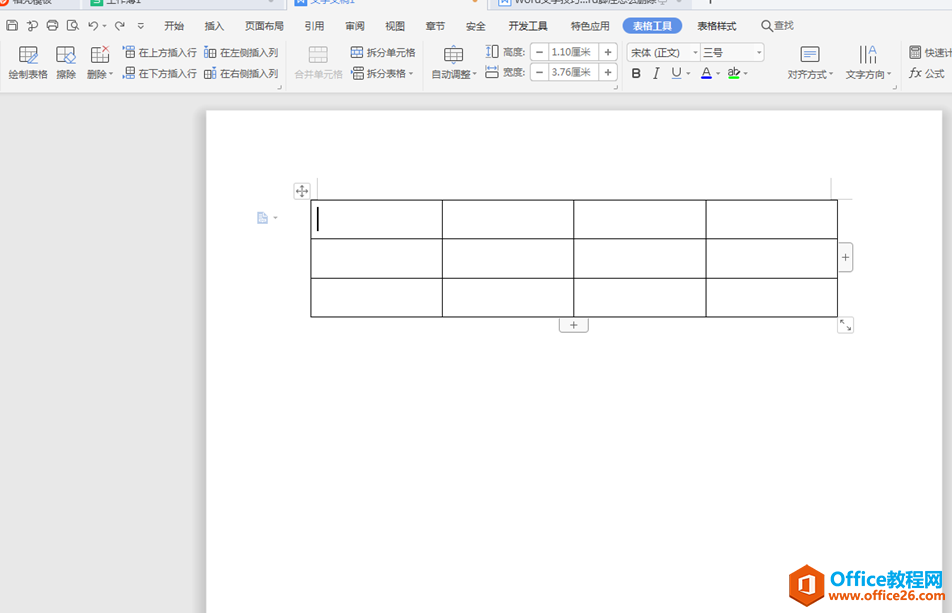
Task: Click the Quick Calculate (快速计算) icon
Action: tap(915, 52)
